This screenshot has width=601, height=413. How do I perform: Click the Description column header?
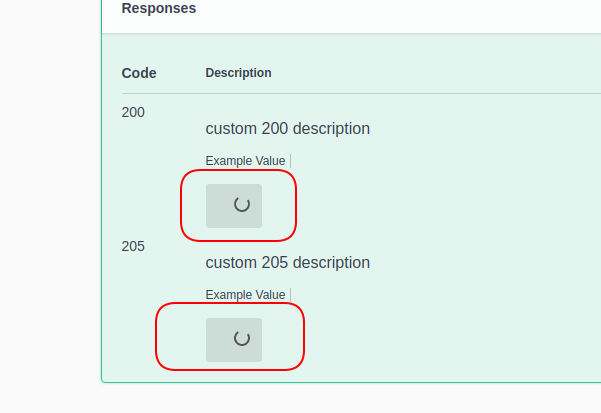click(238, 73)
